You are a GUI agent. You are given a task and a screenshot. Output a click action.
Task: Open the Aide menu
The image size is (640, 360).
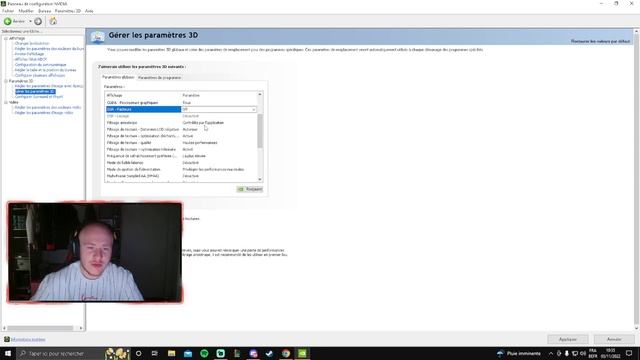point(89,11)
